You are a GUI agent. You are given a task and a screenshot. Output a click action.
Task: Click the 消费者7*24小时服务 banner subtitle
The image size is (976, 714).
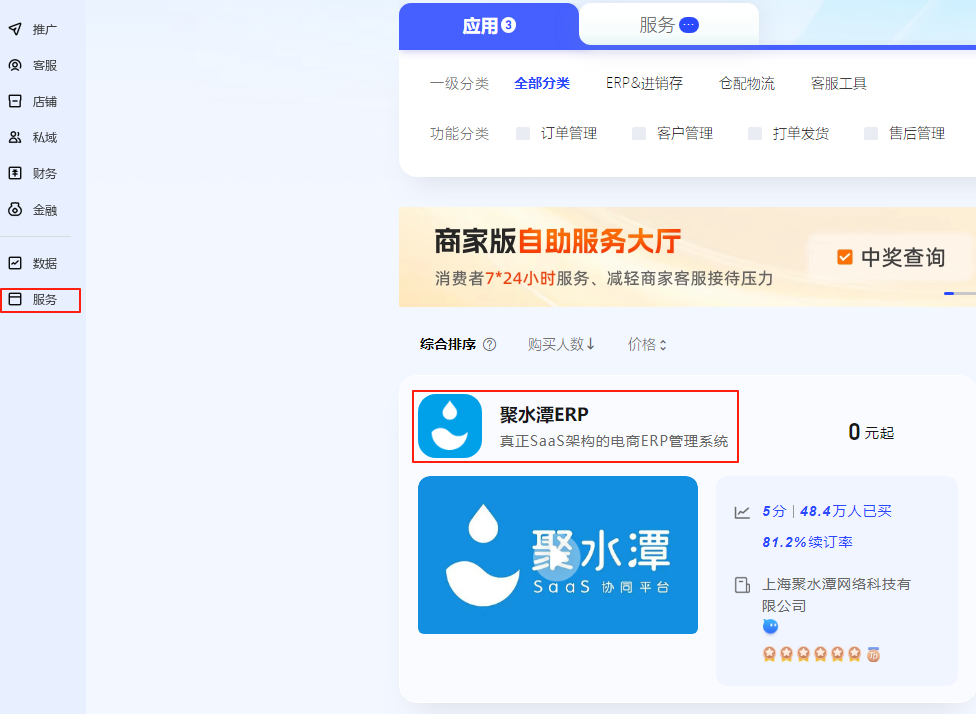click(604, 278)
